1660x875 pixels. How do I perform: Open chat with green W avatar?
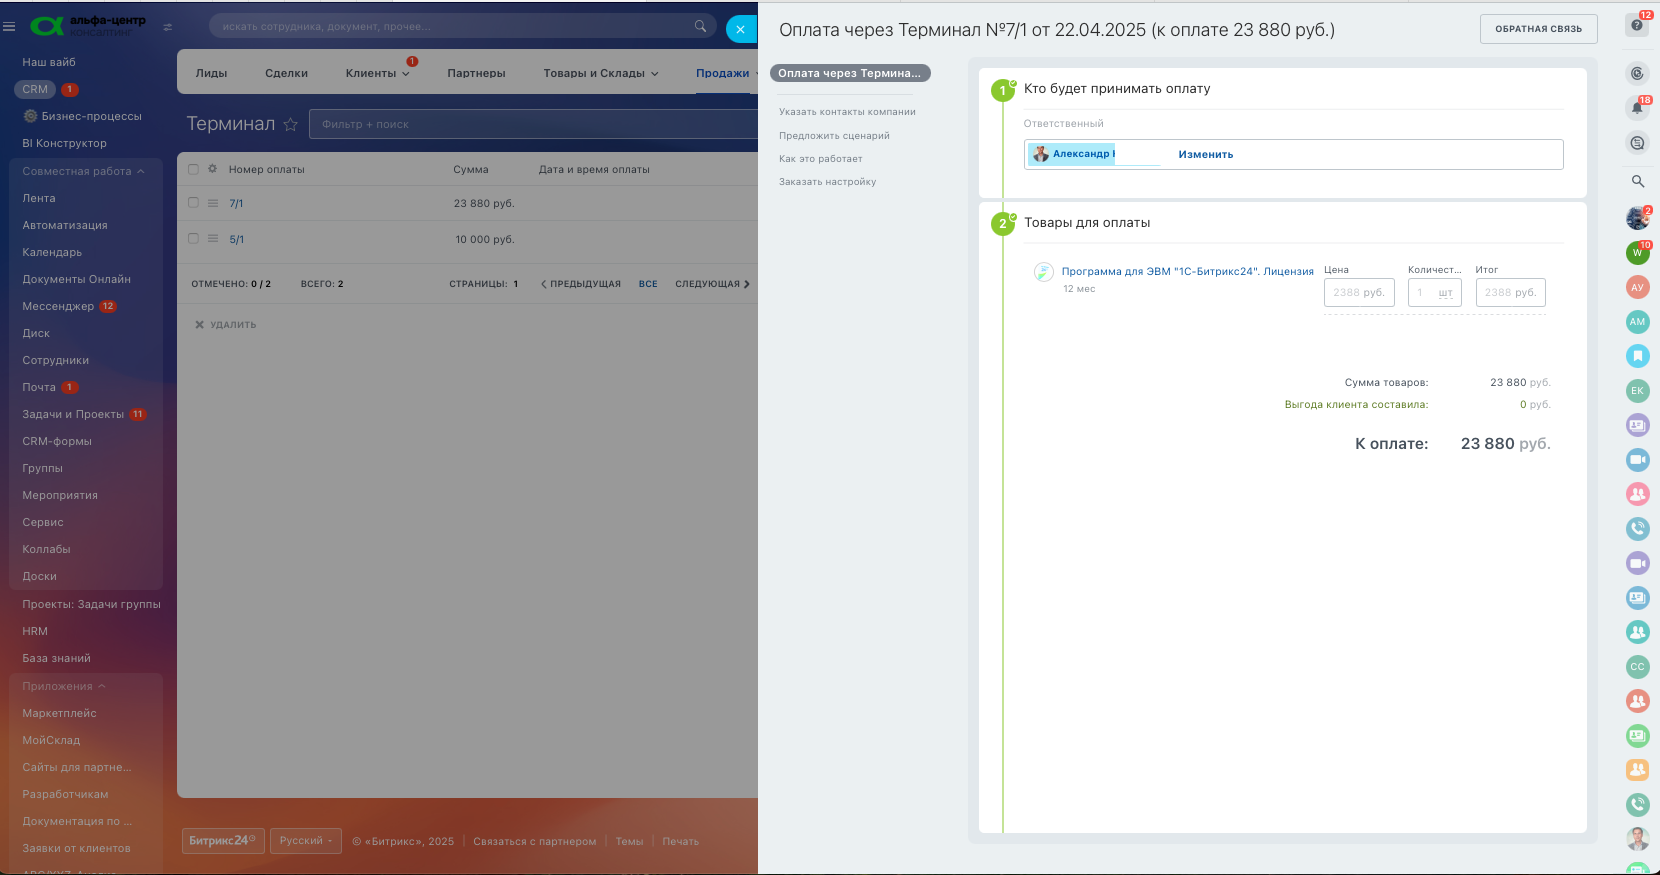(x=1637, y=253)
